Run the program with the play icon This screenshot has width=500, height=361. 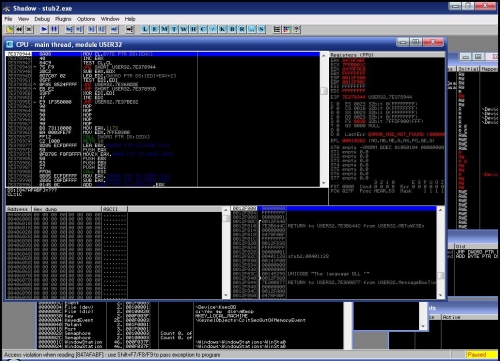pos(44,29)
